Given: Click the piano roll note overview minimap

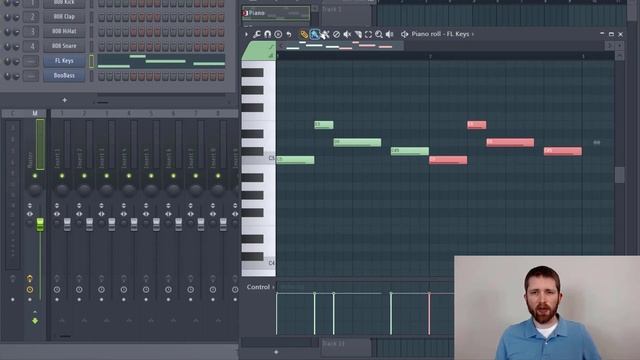Looking at the screenshot, I should pyautogui.click(x=341, y=46).
